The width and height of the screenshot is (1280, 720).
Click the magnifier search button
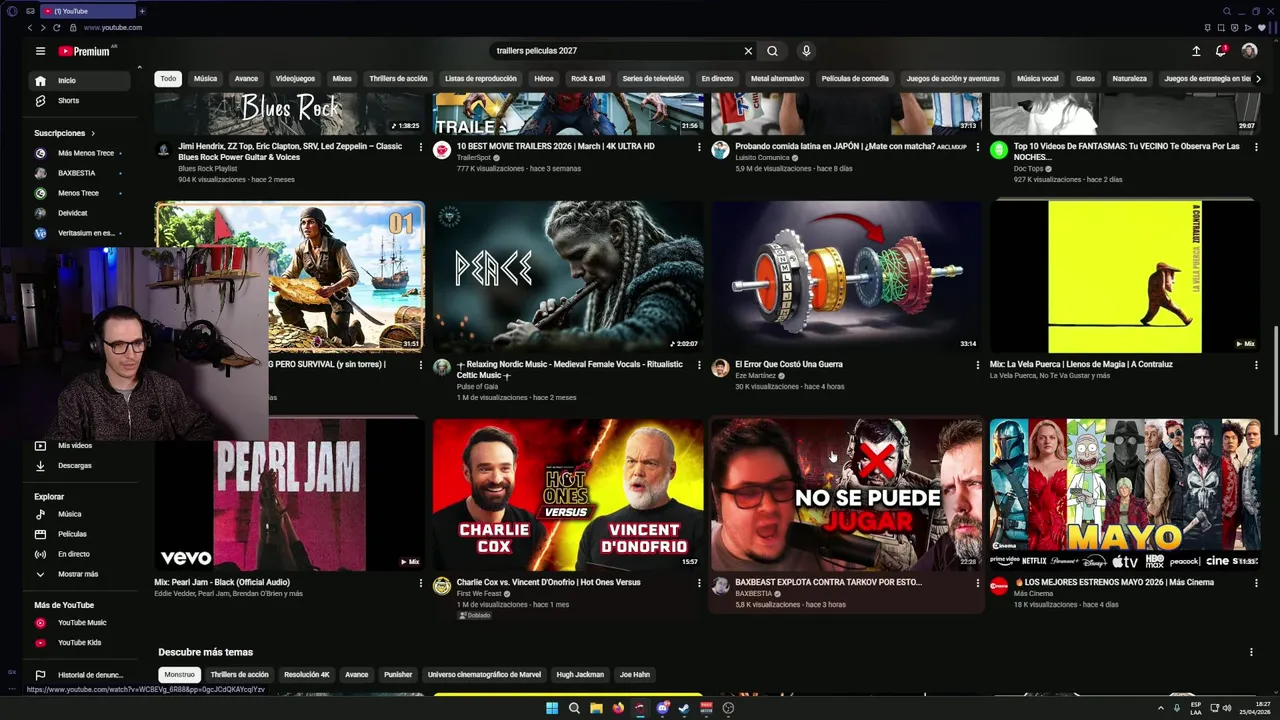click(x=772, y=51)
